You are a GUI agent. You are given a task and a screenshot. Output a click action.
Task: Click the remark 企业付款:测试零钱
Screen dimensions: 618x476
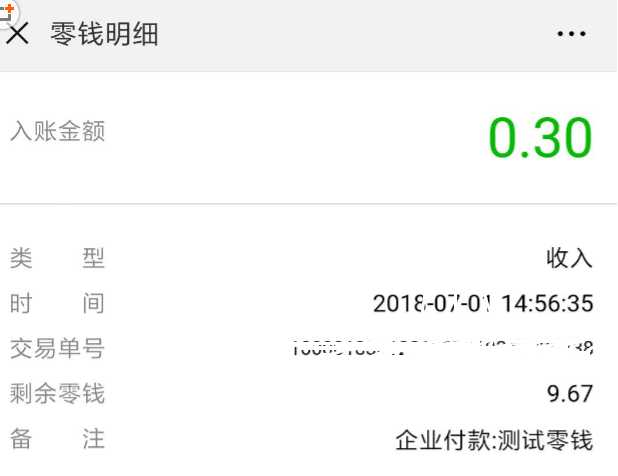(494, 440)
